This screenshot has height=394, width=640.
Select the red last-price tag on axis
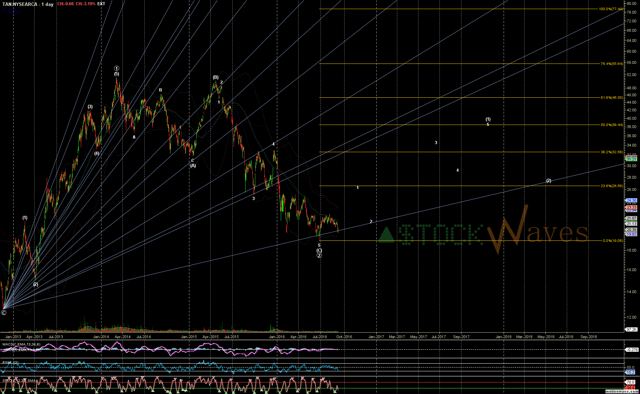[x=631, y=207]
